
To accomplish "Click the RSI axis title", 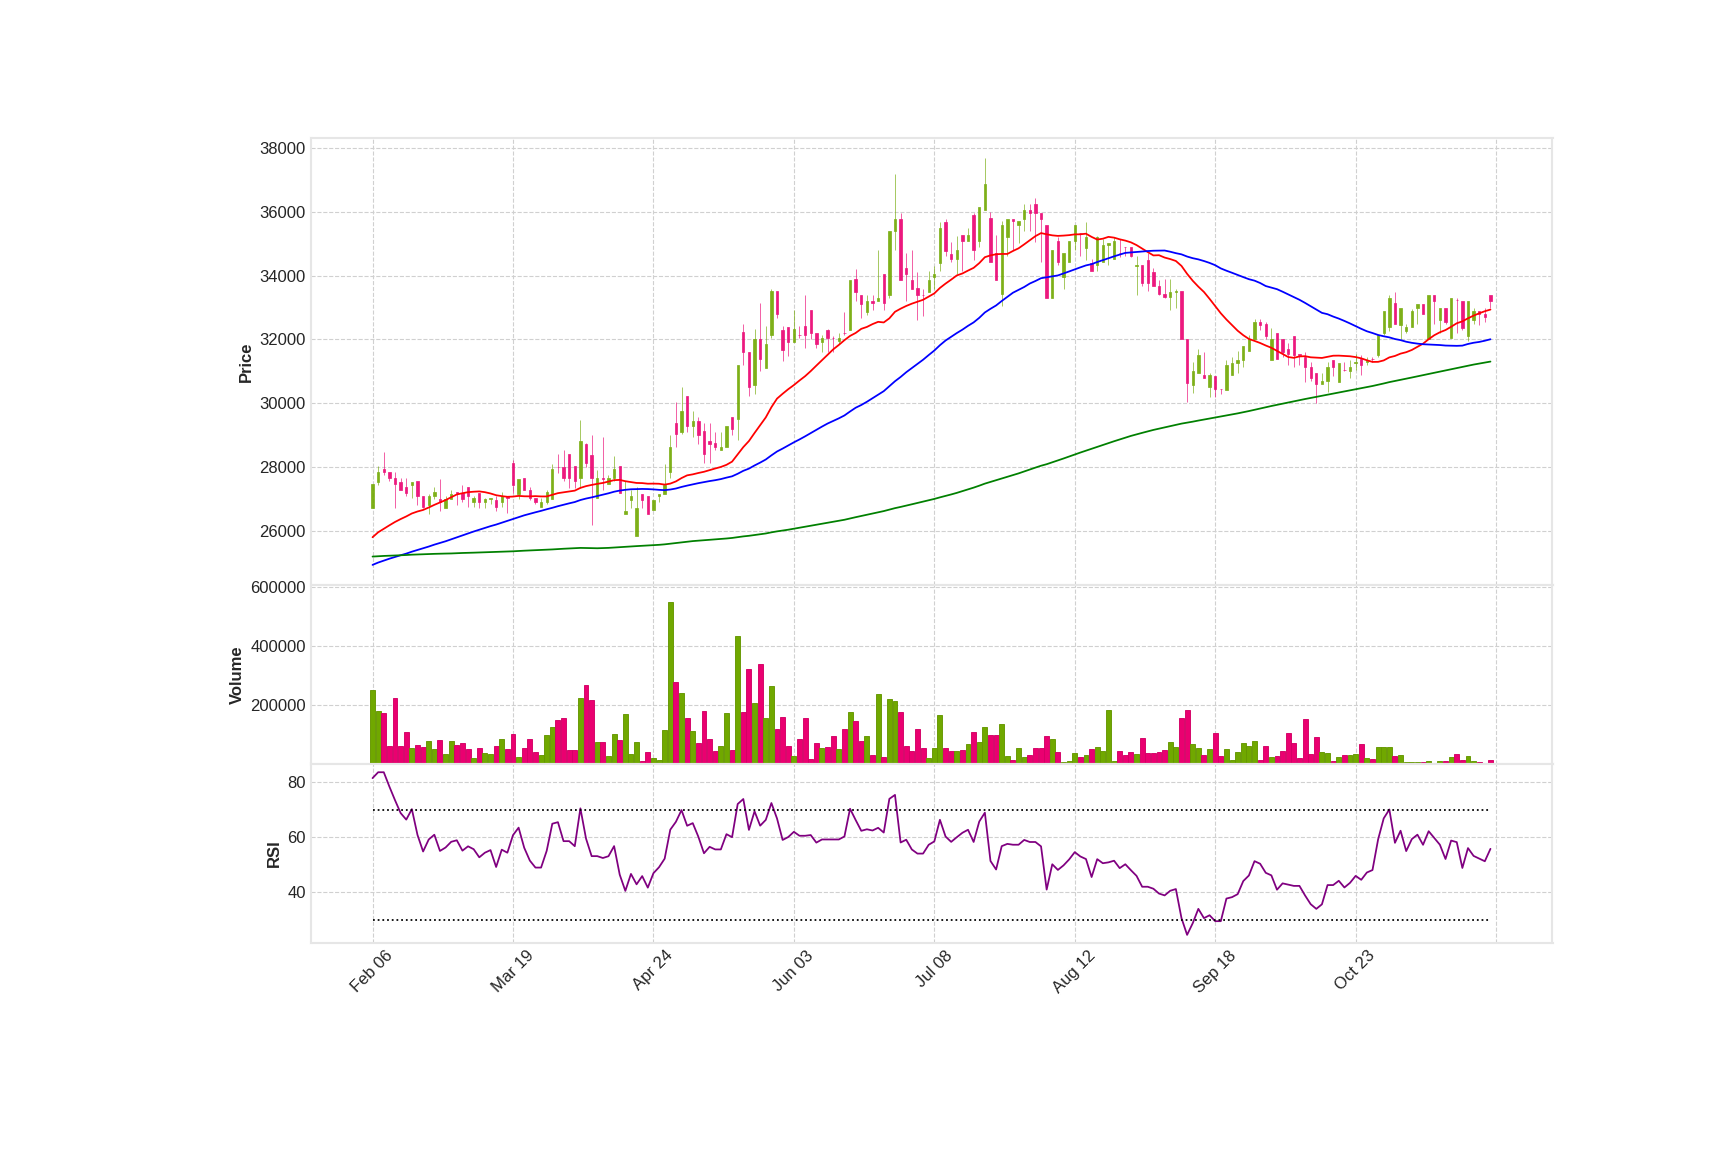I will [273, 855].
